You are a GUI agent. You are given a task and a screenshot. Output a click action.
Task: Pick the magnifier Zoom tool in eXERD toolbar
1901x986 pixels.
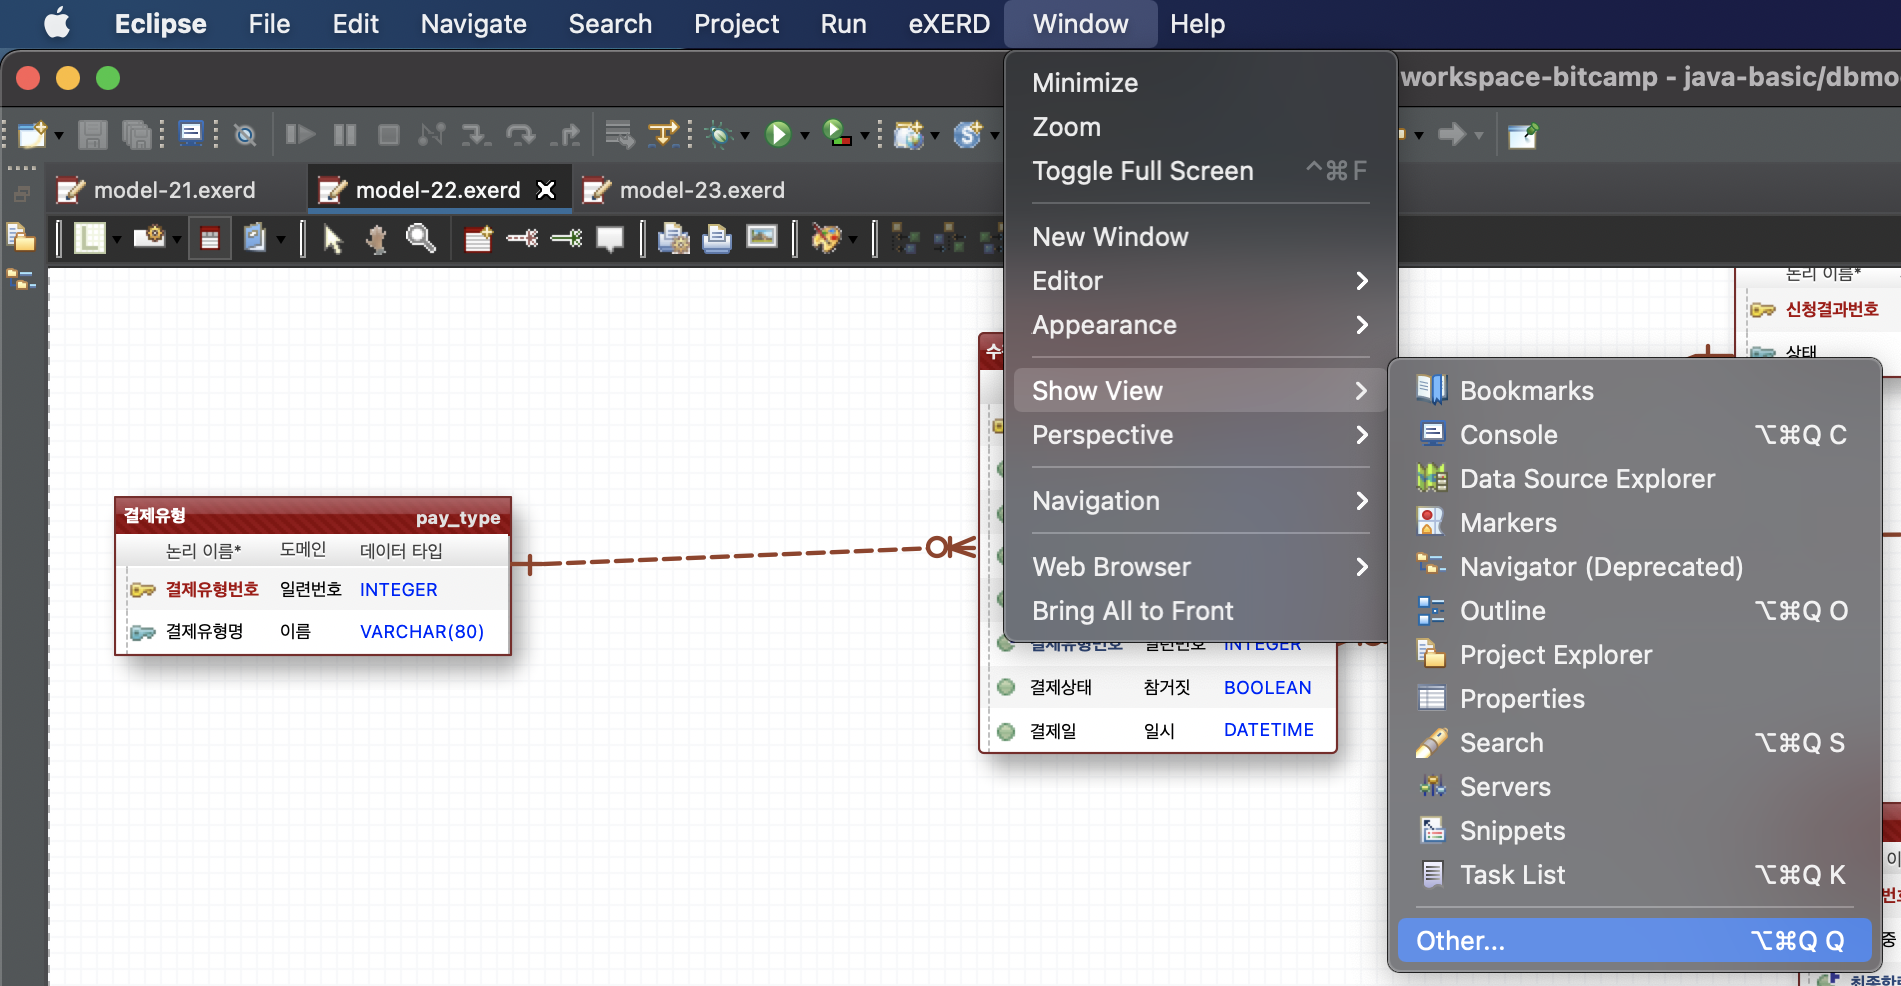(x=421, y=238)
